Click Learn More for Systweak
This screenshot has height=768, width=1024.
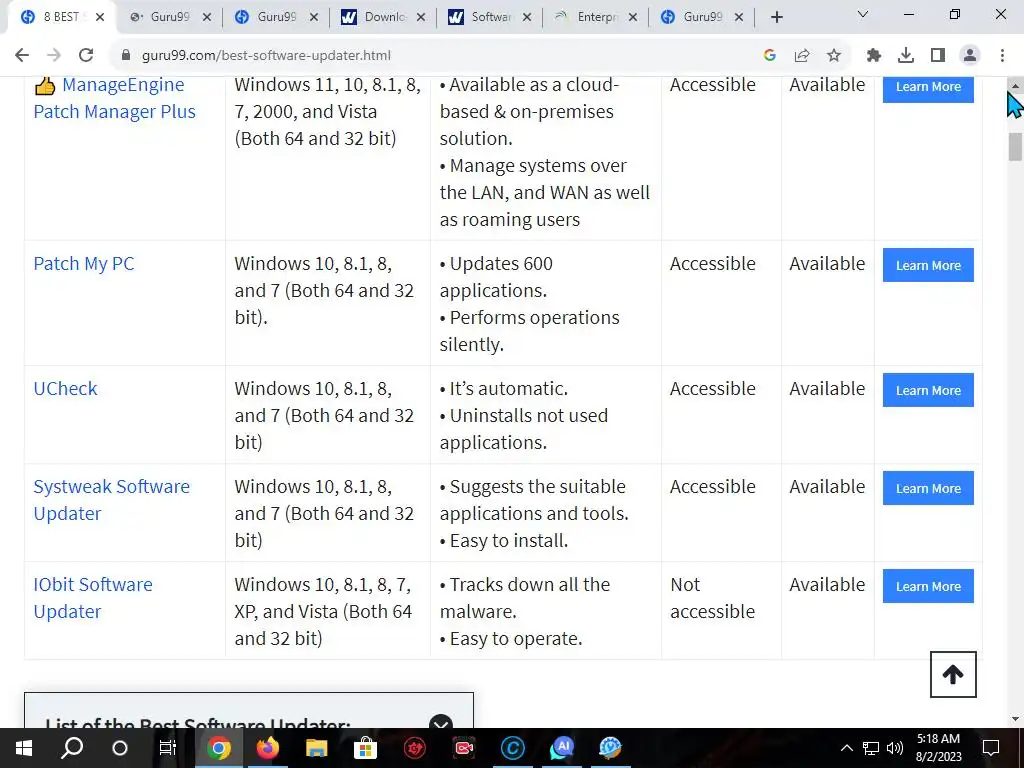coord(928,488)
